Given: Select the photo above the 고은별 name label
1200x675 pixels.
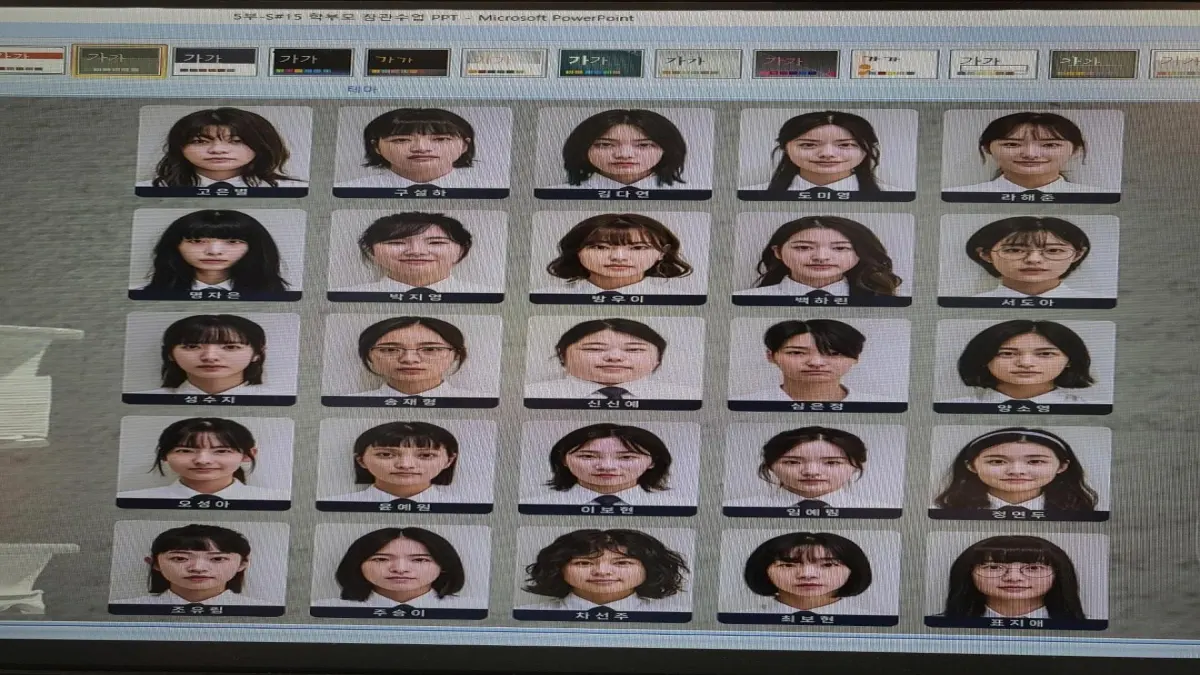Looking at the screenshot, I should click(223, 146).
